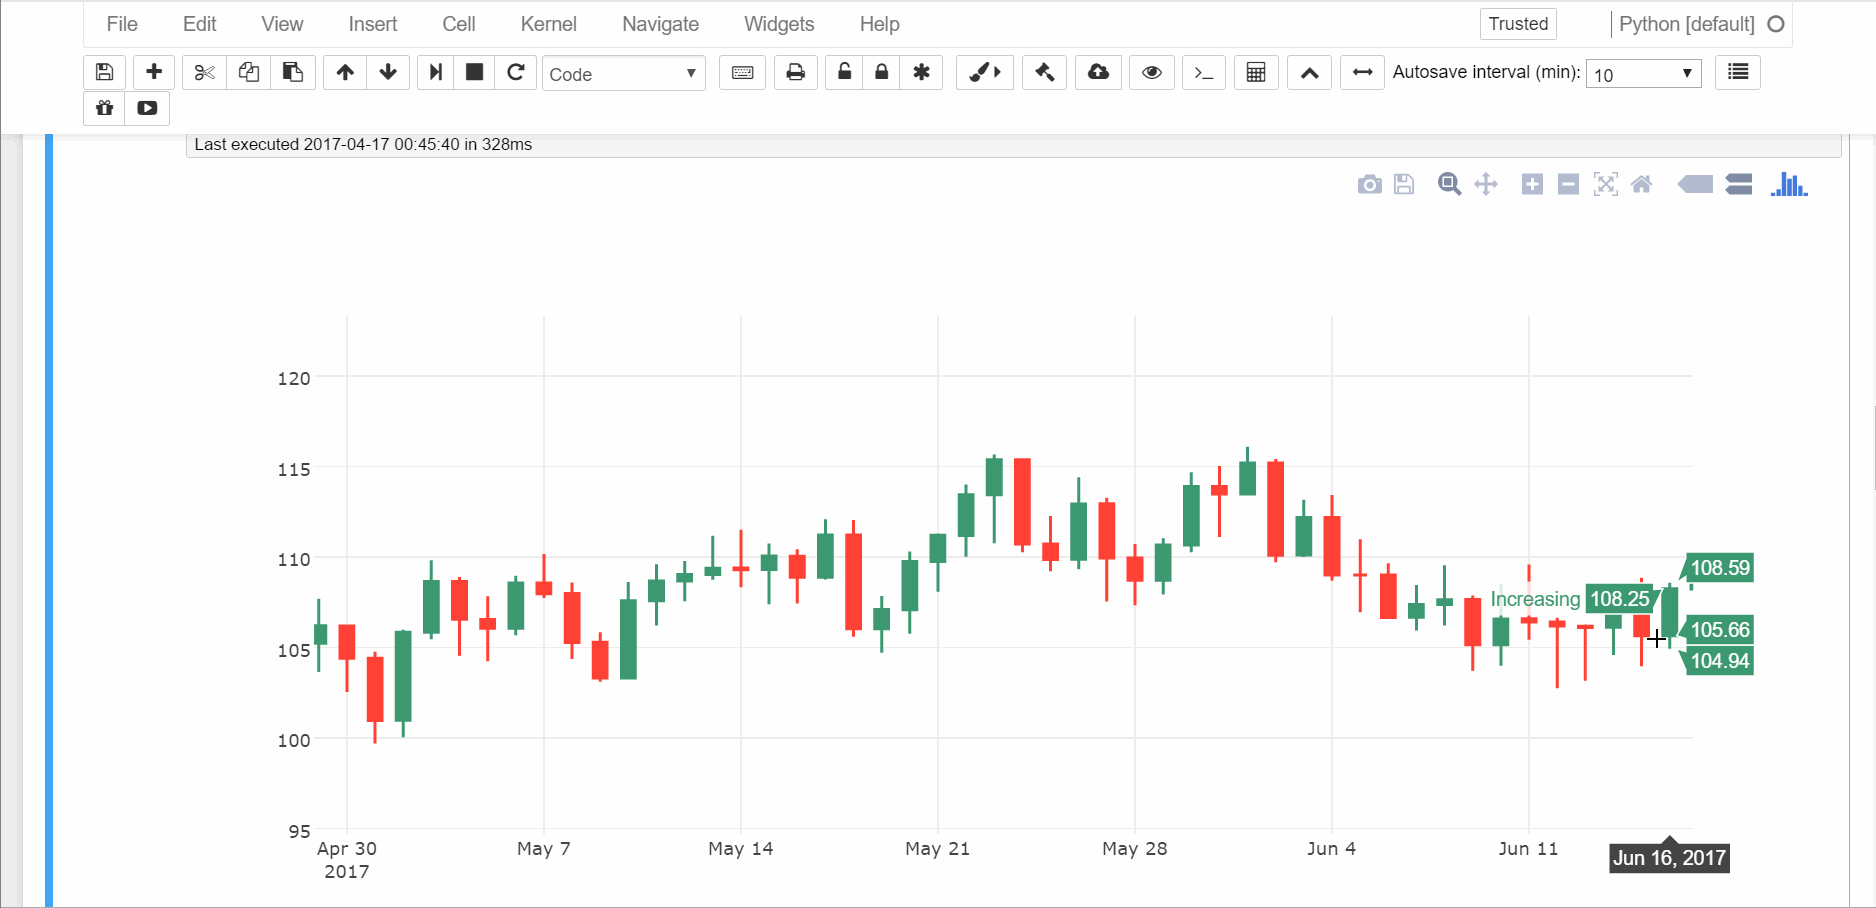This screenshot has width=1876, height=908.
Task: Compare data on hover icon
Action: click(x=1739, y=184)
